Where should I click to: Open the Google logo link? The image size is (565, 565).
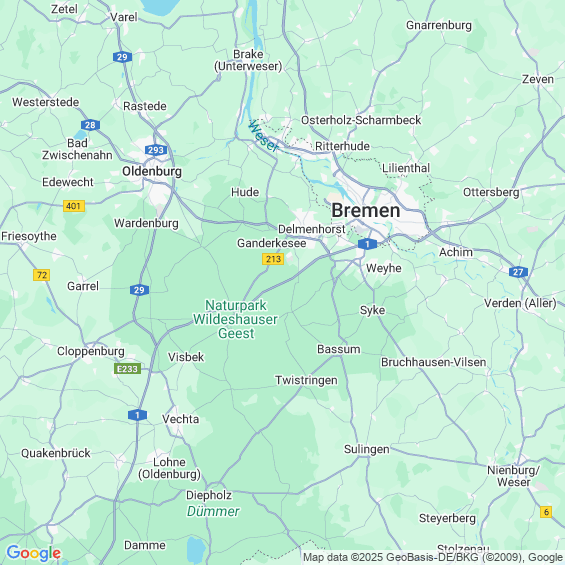pyautogui.click(x=34, y=552)
